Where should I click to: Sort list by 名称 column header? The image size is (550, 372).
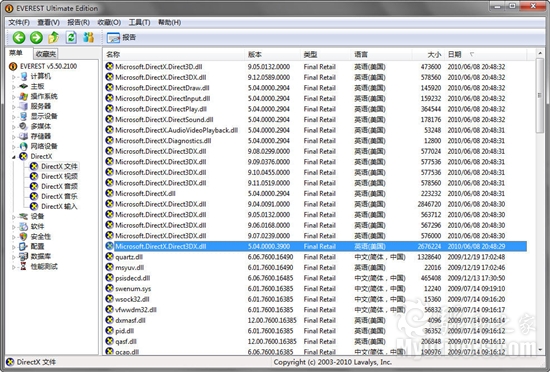coord(174,54)
